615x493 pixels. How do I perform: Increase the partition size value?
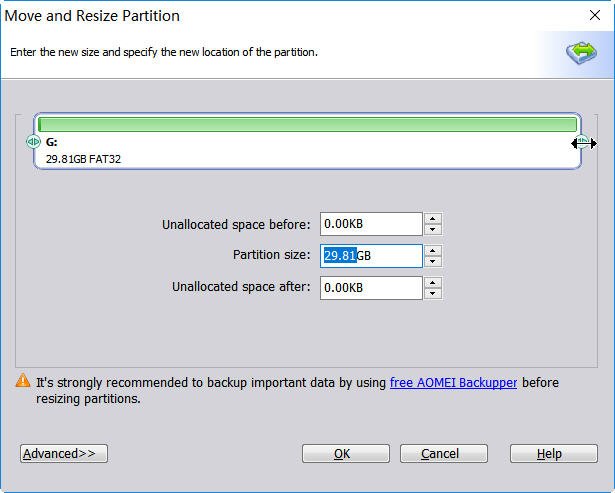point(432,250)
